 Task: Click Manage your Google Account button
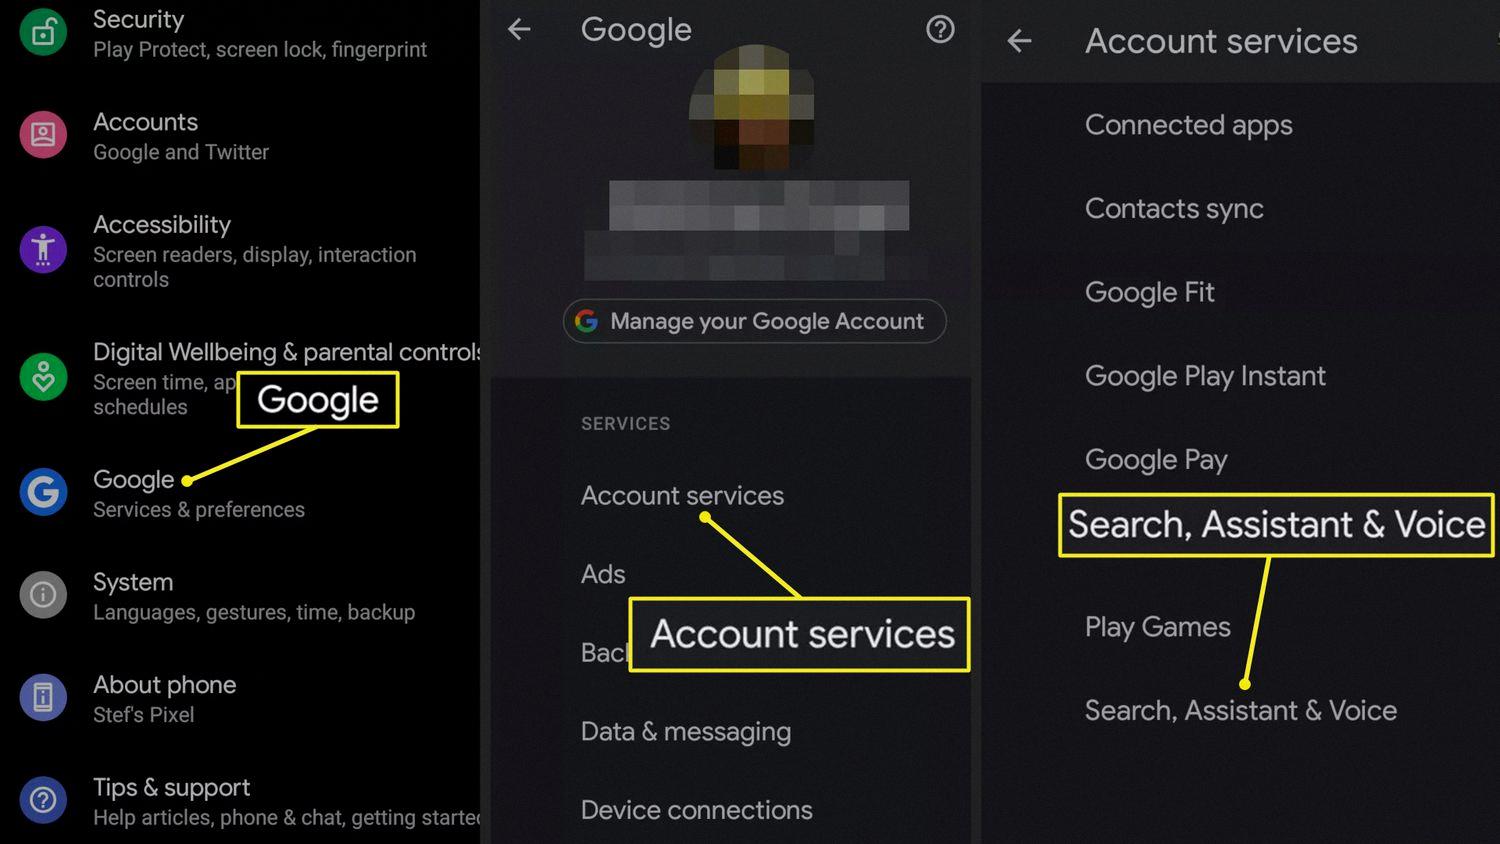[x=754, y=321]
